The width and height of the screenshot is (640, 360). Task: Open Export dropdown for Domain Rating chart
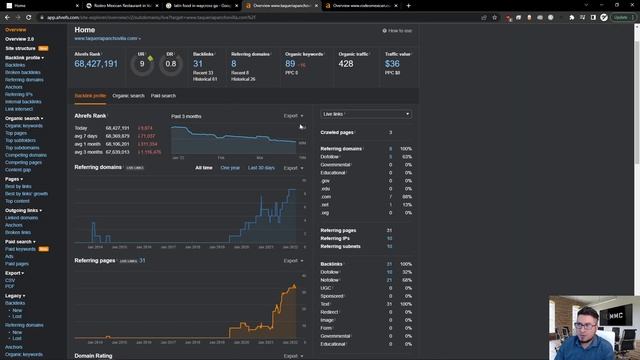pyautogui.click(x=293, y=356)
